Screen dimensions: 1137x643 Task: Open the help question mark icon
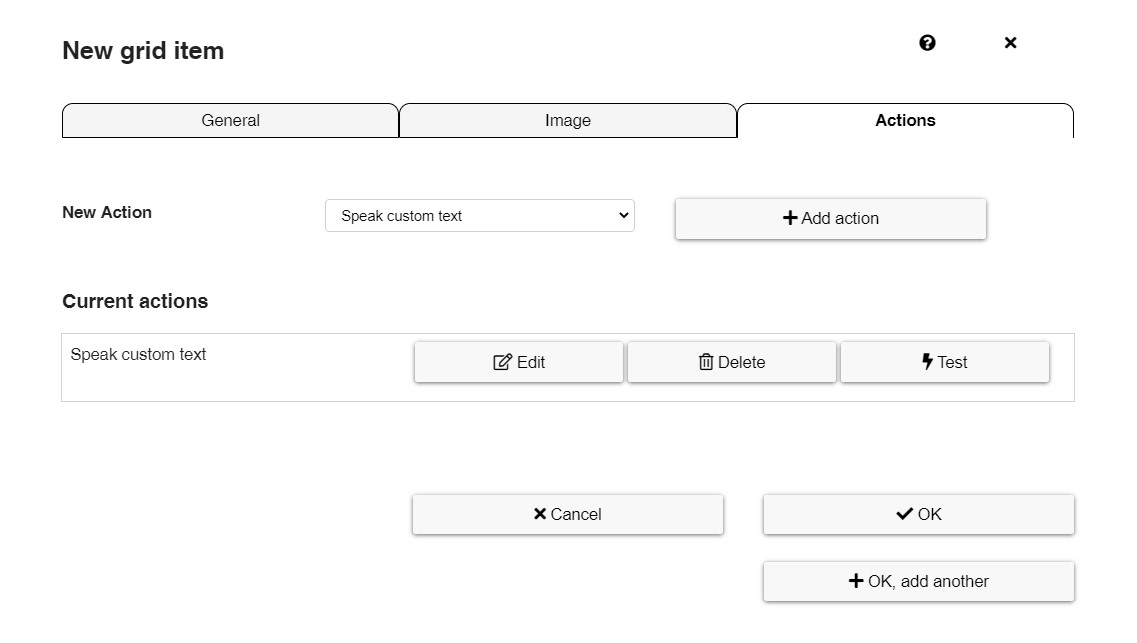927,43
